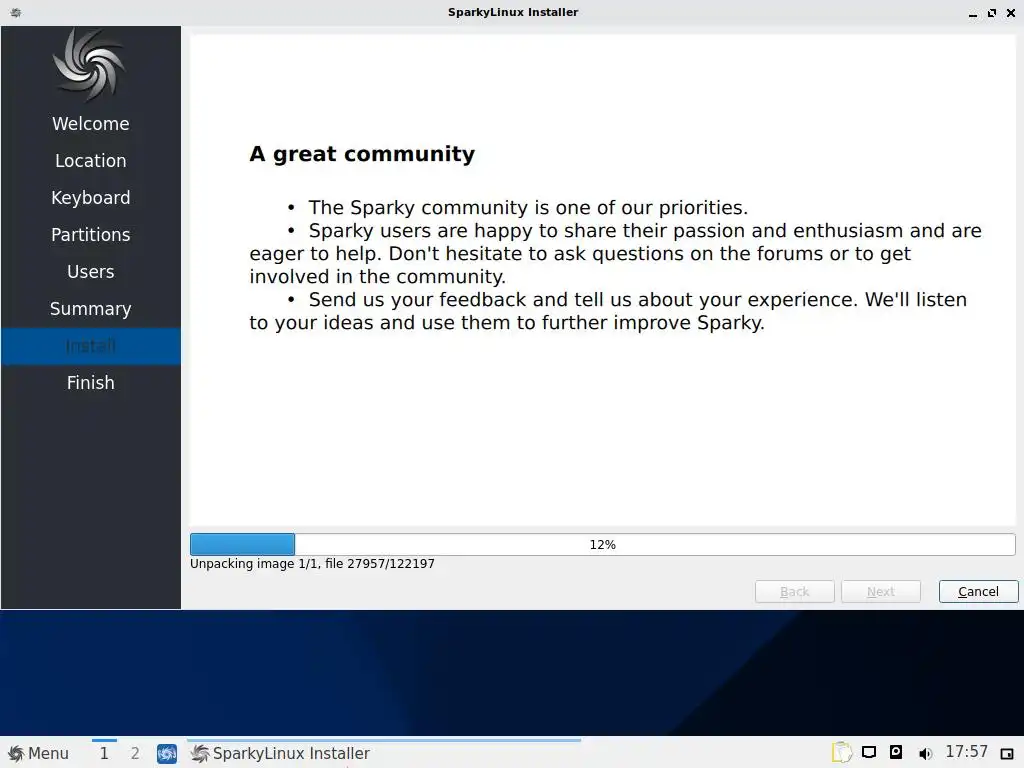Click the disabled Next button
This screenshot has height=768, width=1024.
(x=880, y=592)
